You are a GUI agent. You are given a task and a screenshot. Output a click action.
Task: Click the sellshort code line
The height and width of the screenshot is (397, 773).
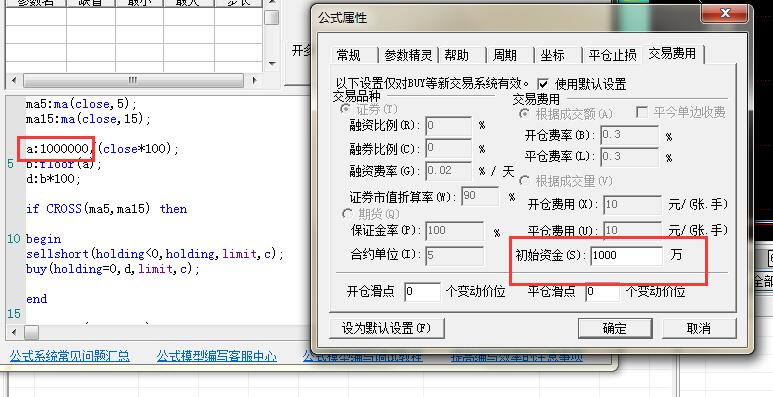tap(155, 254)
